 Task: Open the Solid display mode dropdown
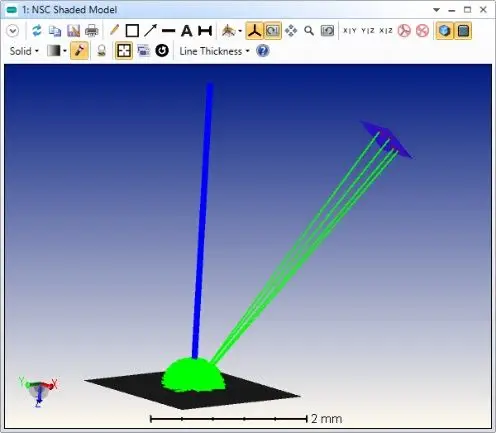click(24, 51)
